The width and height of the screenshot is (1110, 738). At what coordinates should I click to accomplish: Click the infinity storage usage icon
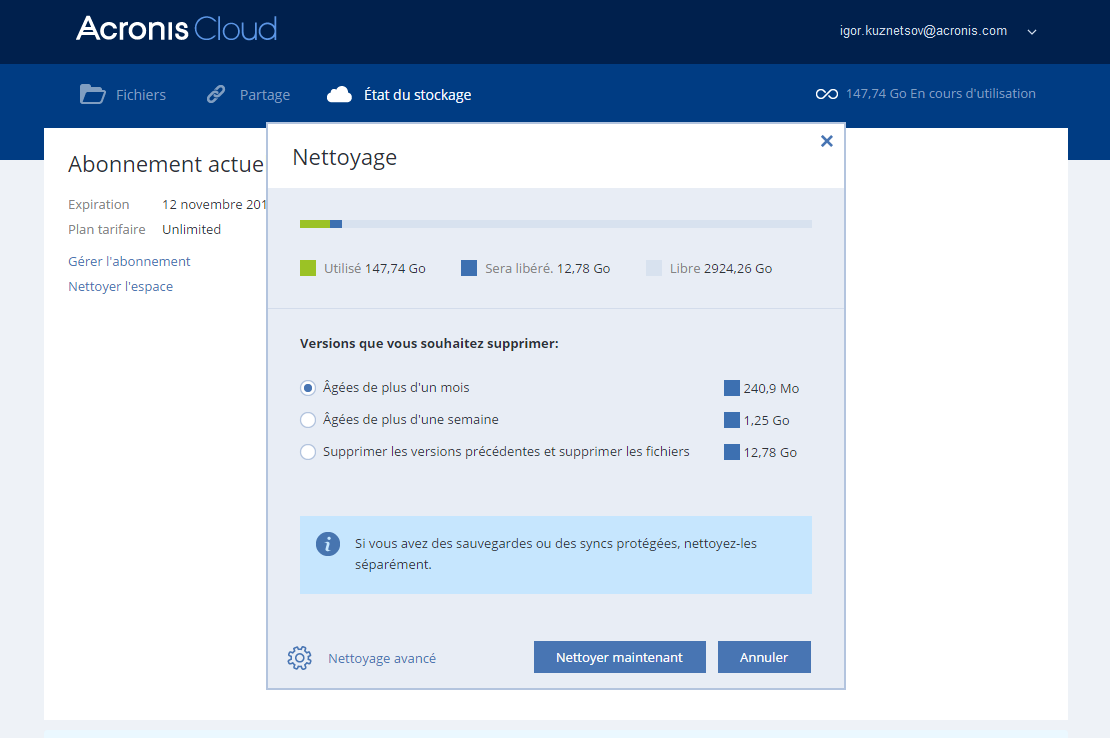click(x=826, y=94)
